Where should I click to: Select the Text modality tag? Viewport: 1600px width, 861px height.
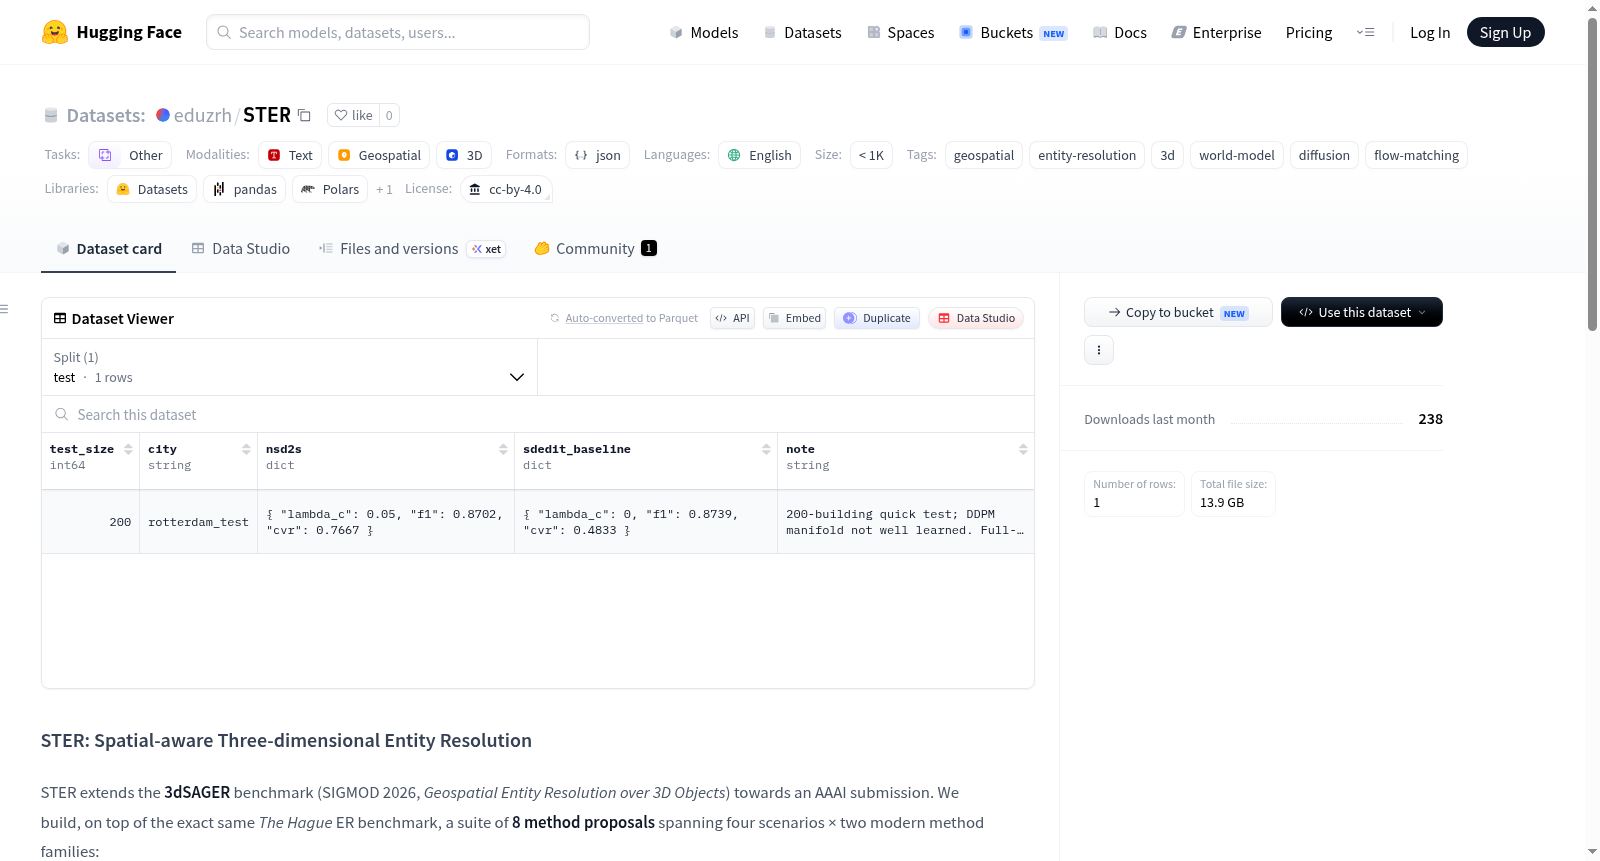click(x=290, y=155)
